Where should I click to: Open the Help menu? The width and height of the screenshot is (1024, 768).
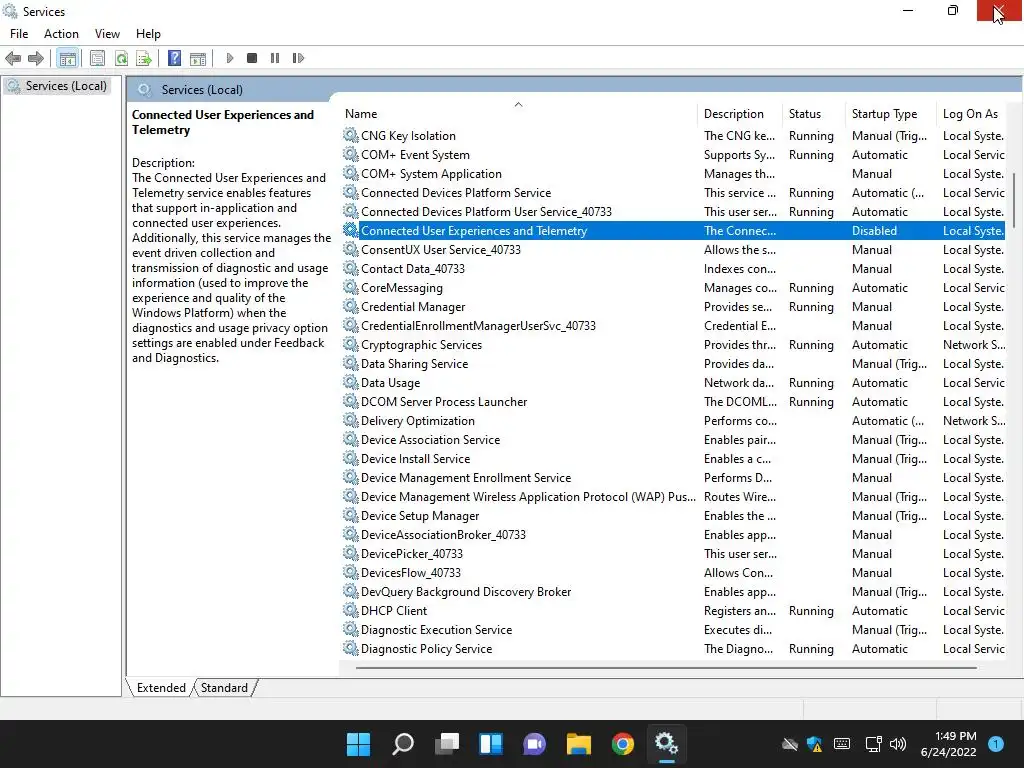148,34
